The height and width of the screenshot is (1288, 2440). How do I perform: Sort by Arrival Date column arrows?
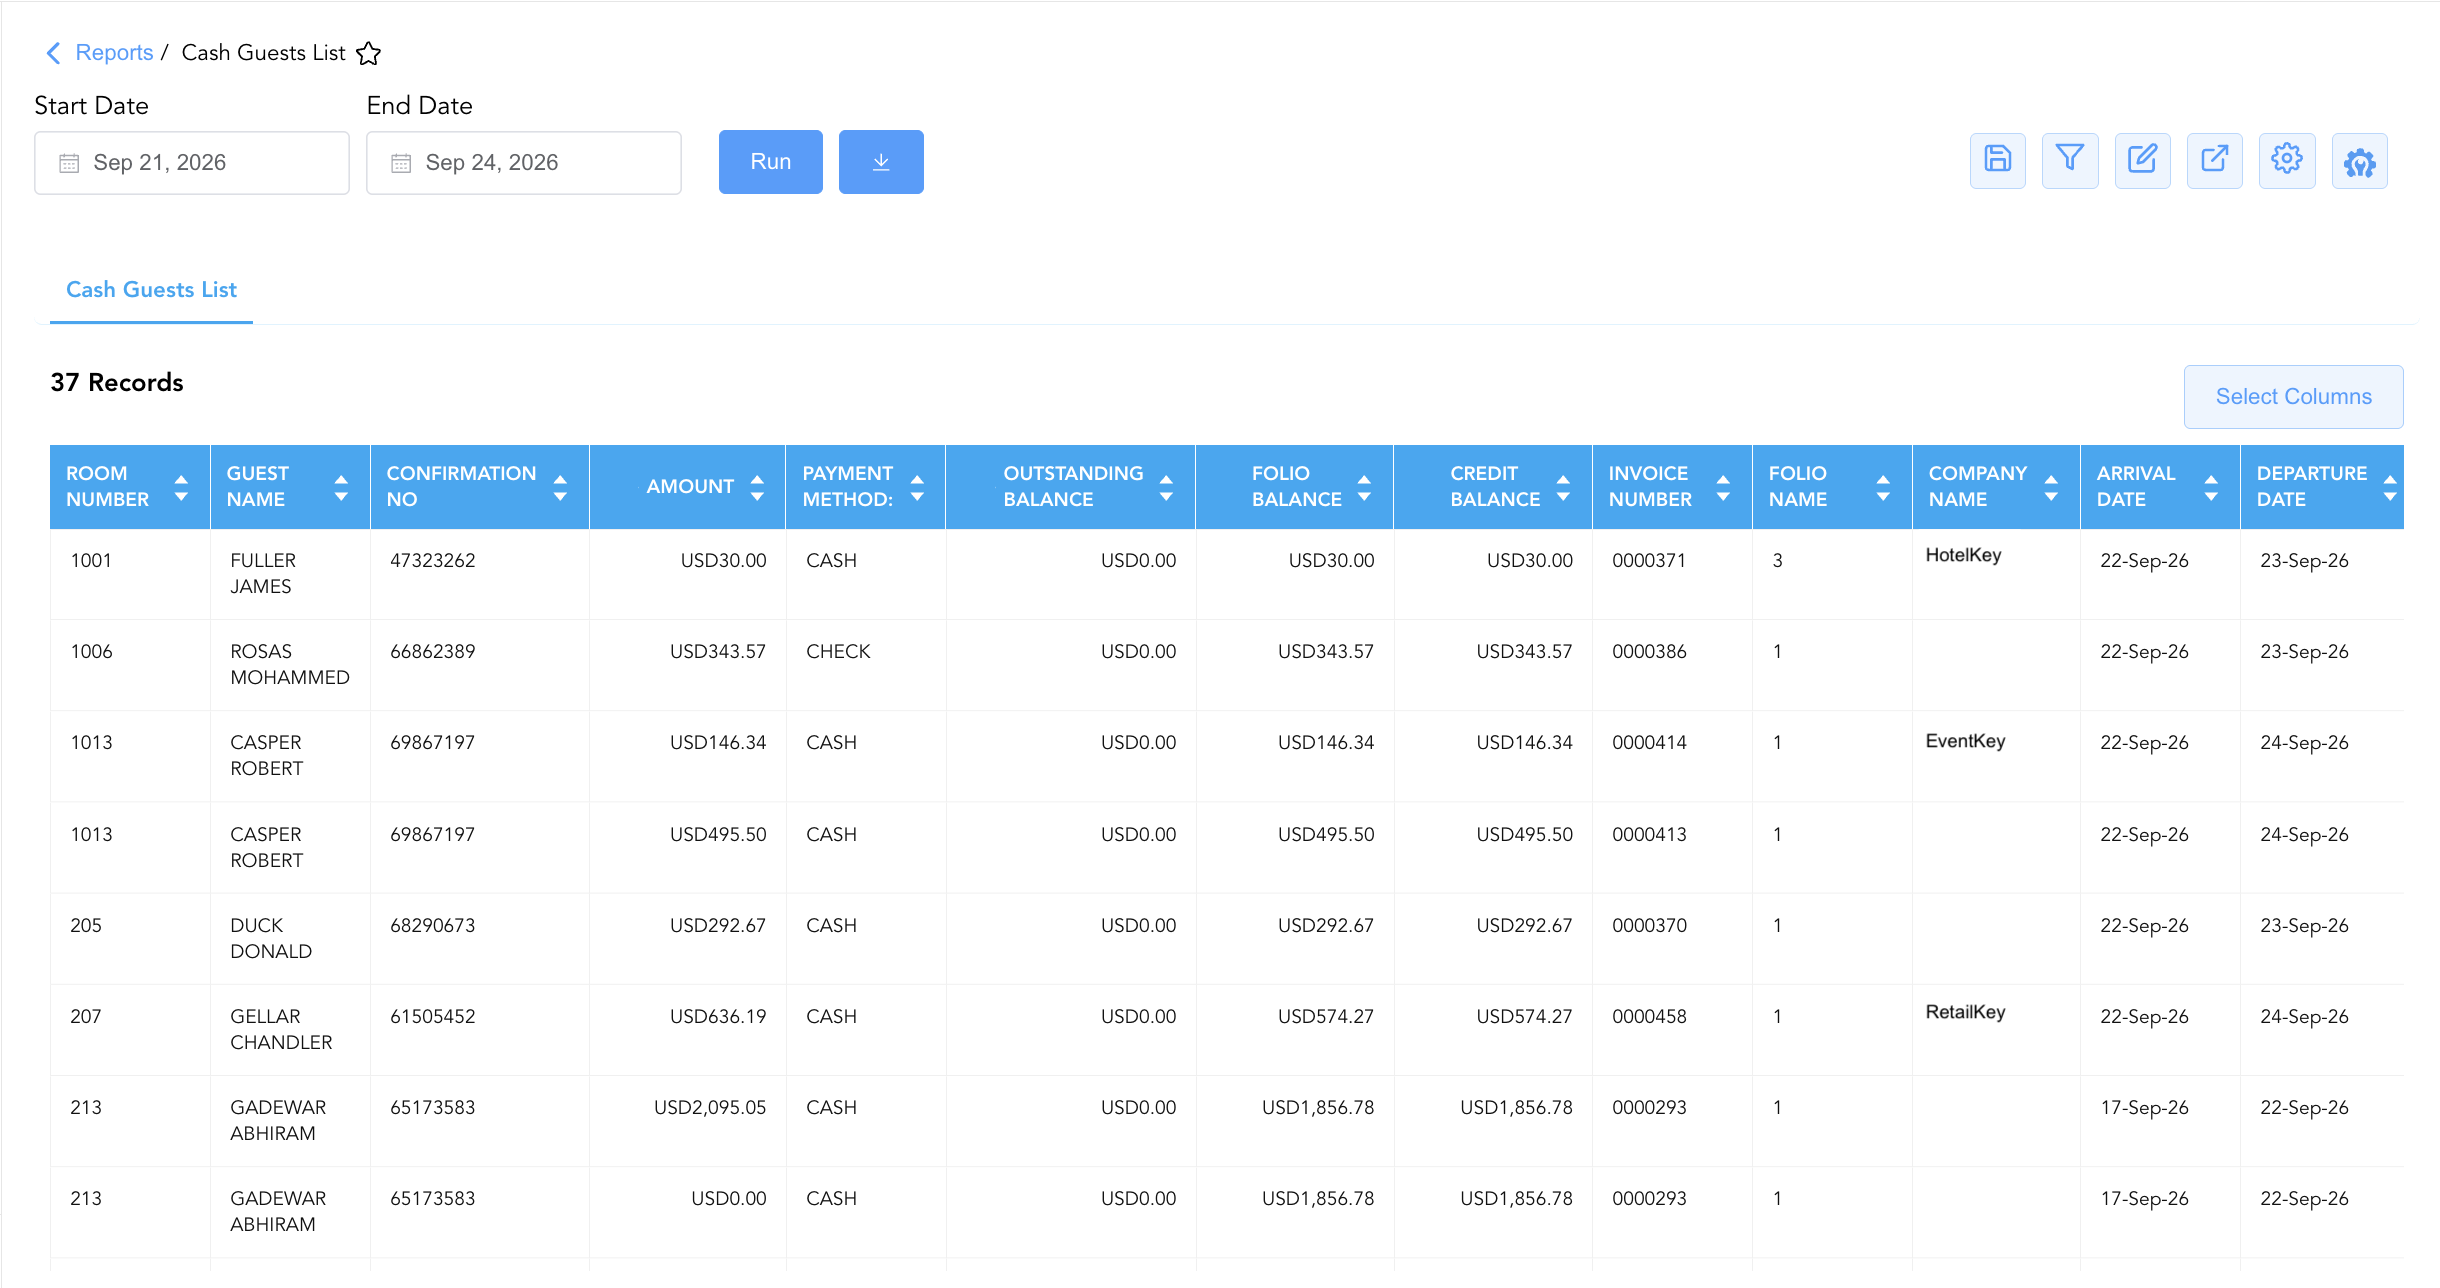tap(2211, 487)
